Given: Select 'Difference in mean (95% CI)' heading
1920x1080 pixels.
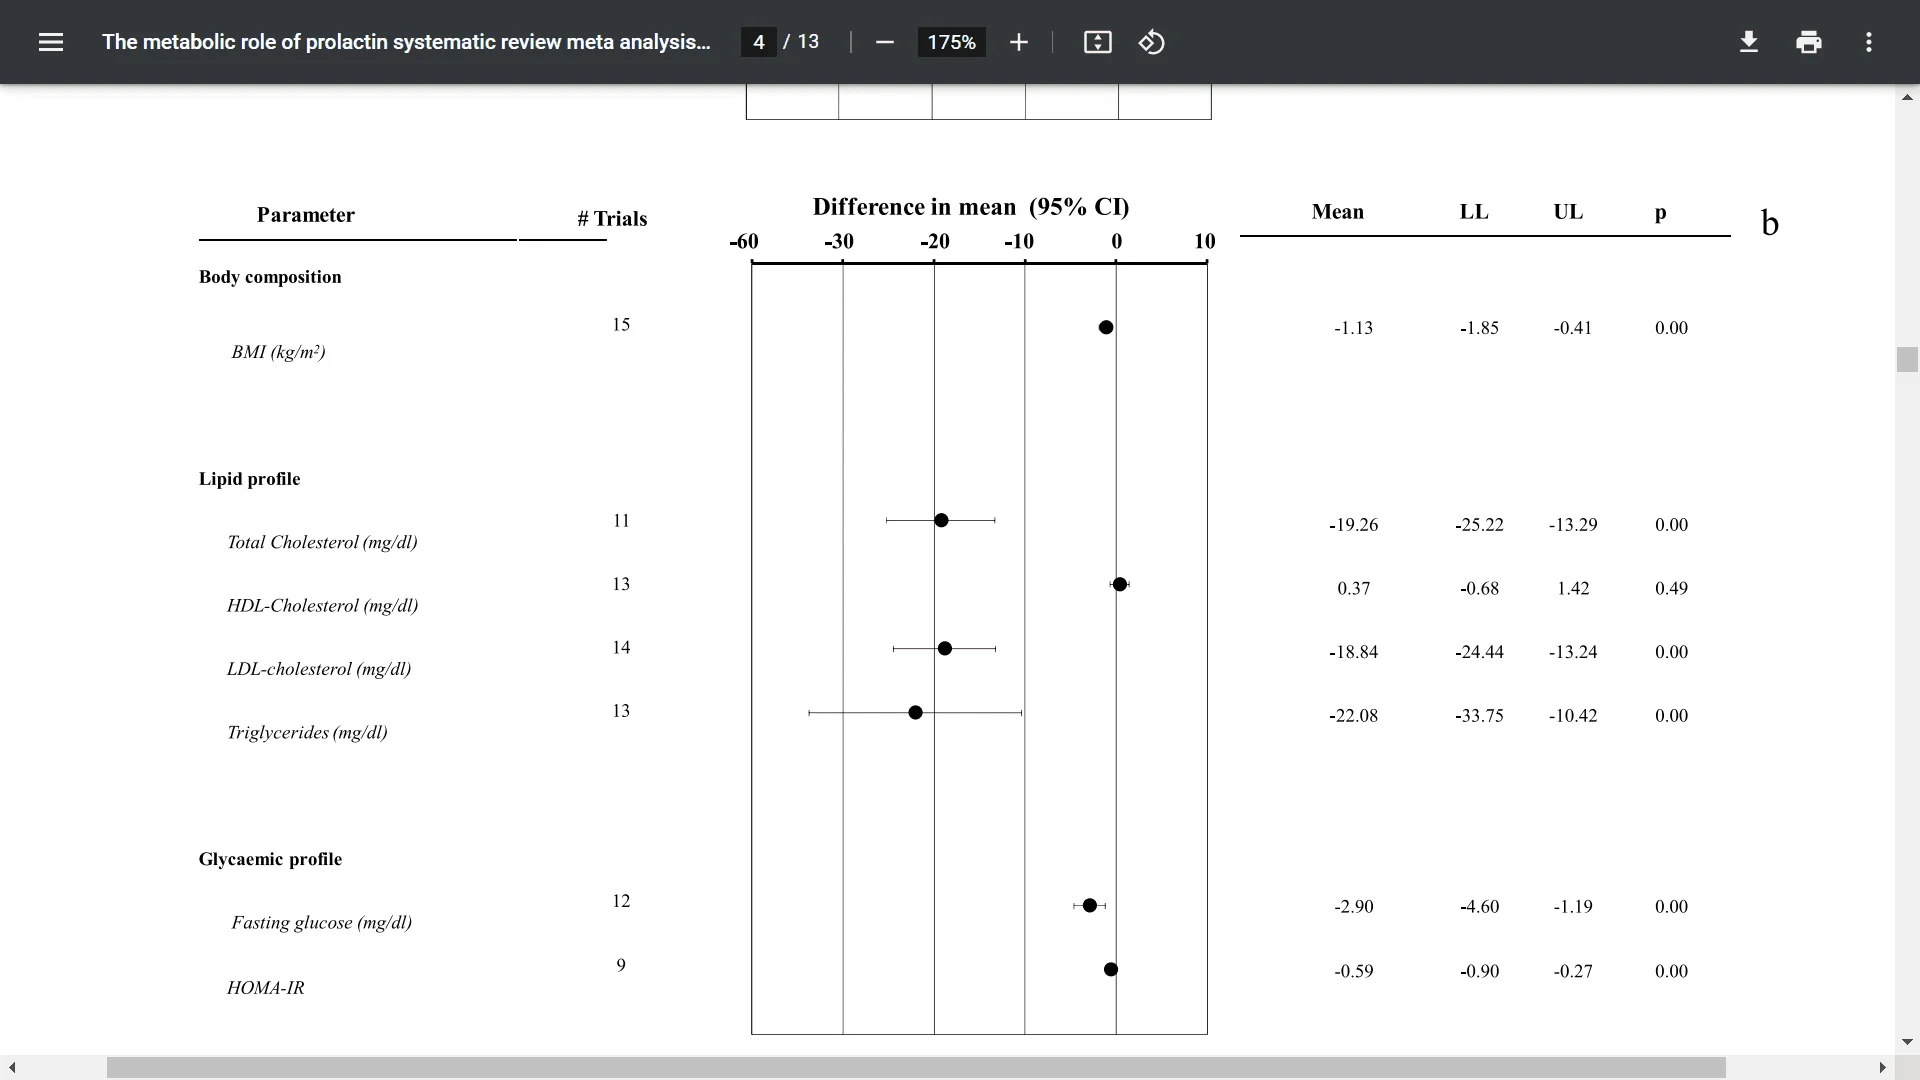Looking at the screenshot, I should [970, 207].
